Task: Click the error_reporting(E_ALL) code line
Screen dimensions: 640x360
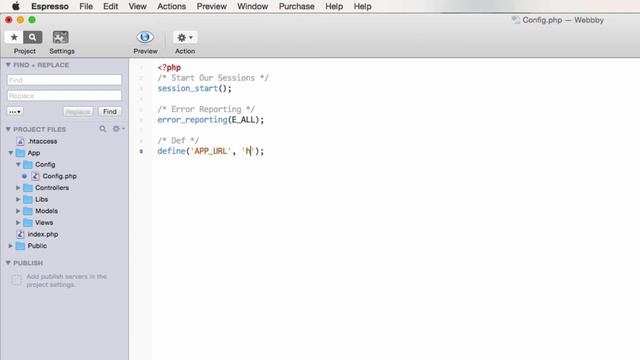Action: [211, 120]
